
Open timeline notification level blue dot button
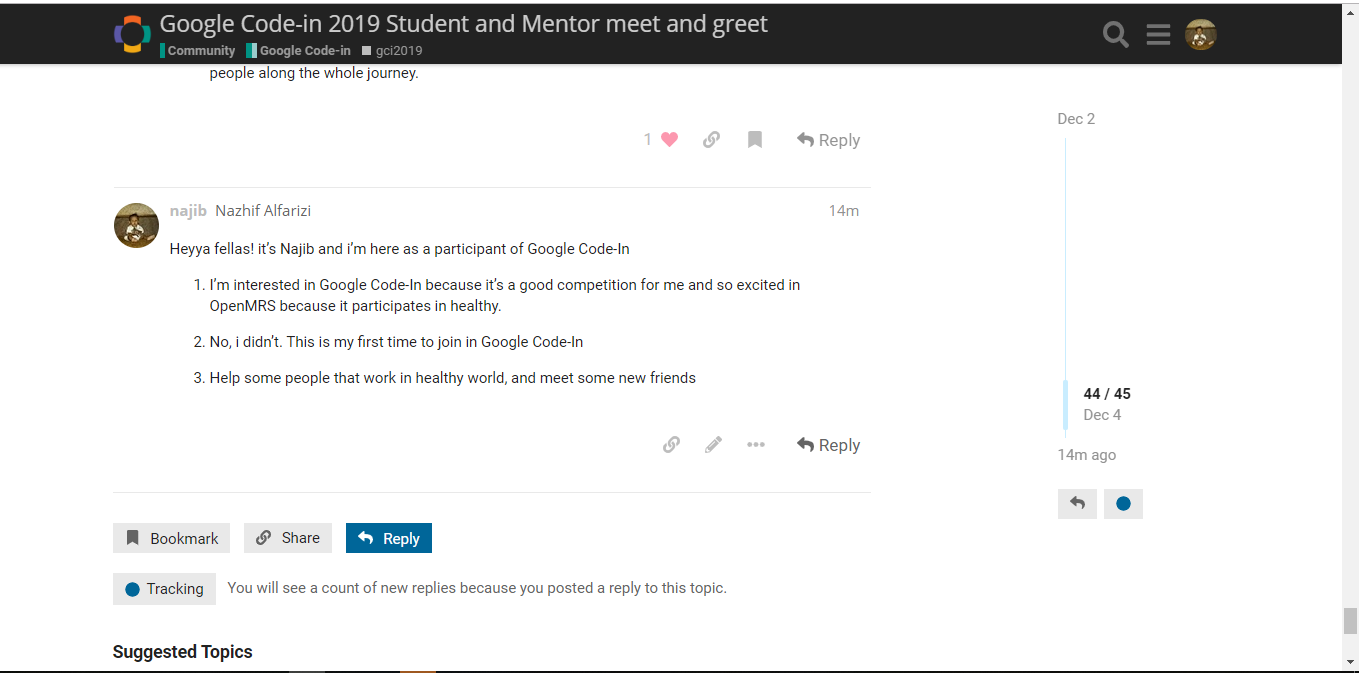click(x=1123, y=503)
